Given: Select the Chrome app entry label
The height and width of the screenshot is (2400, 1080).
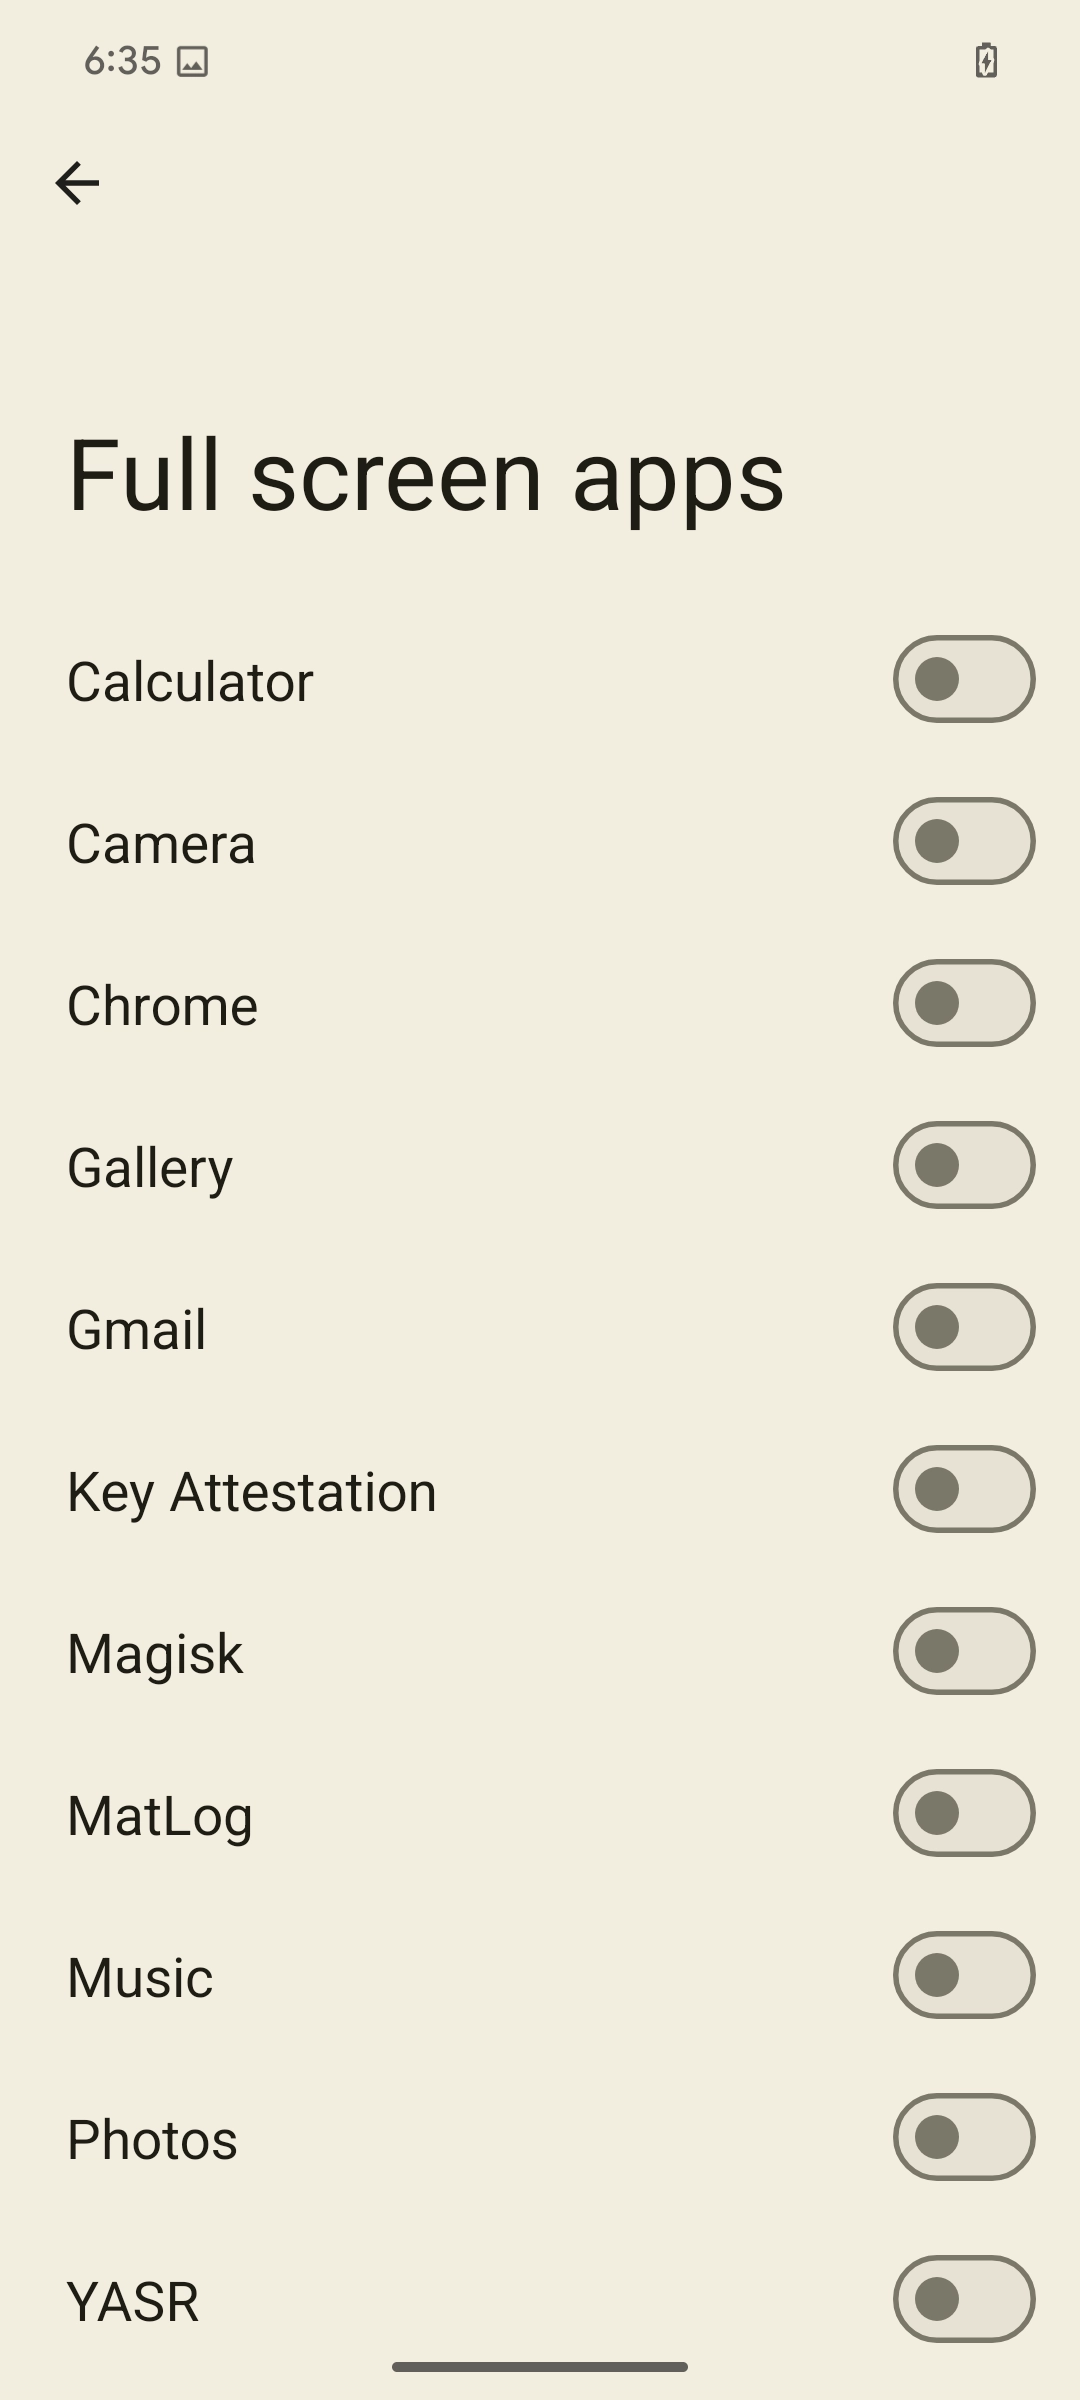Looking at the screenshot, I should pos(162,1006).
